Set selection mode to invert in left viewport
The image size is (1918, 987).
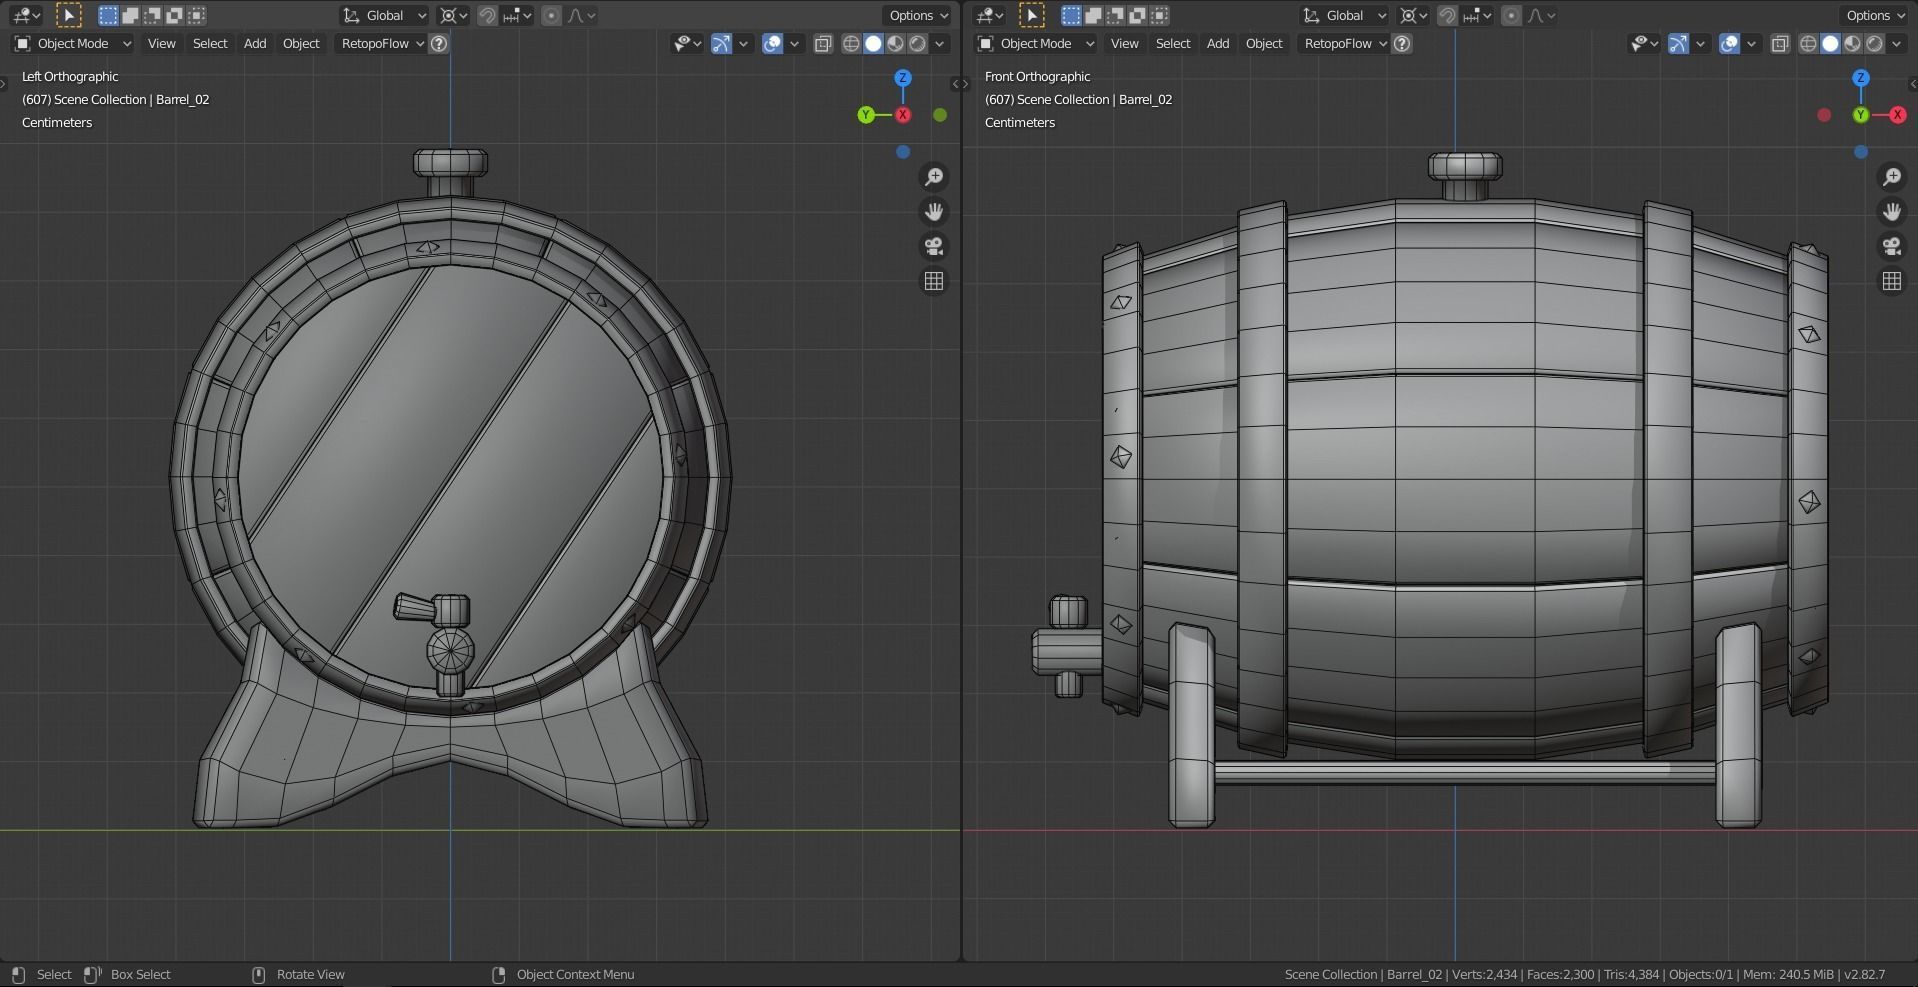pyautogui.click(x=174, y=15)
